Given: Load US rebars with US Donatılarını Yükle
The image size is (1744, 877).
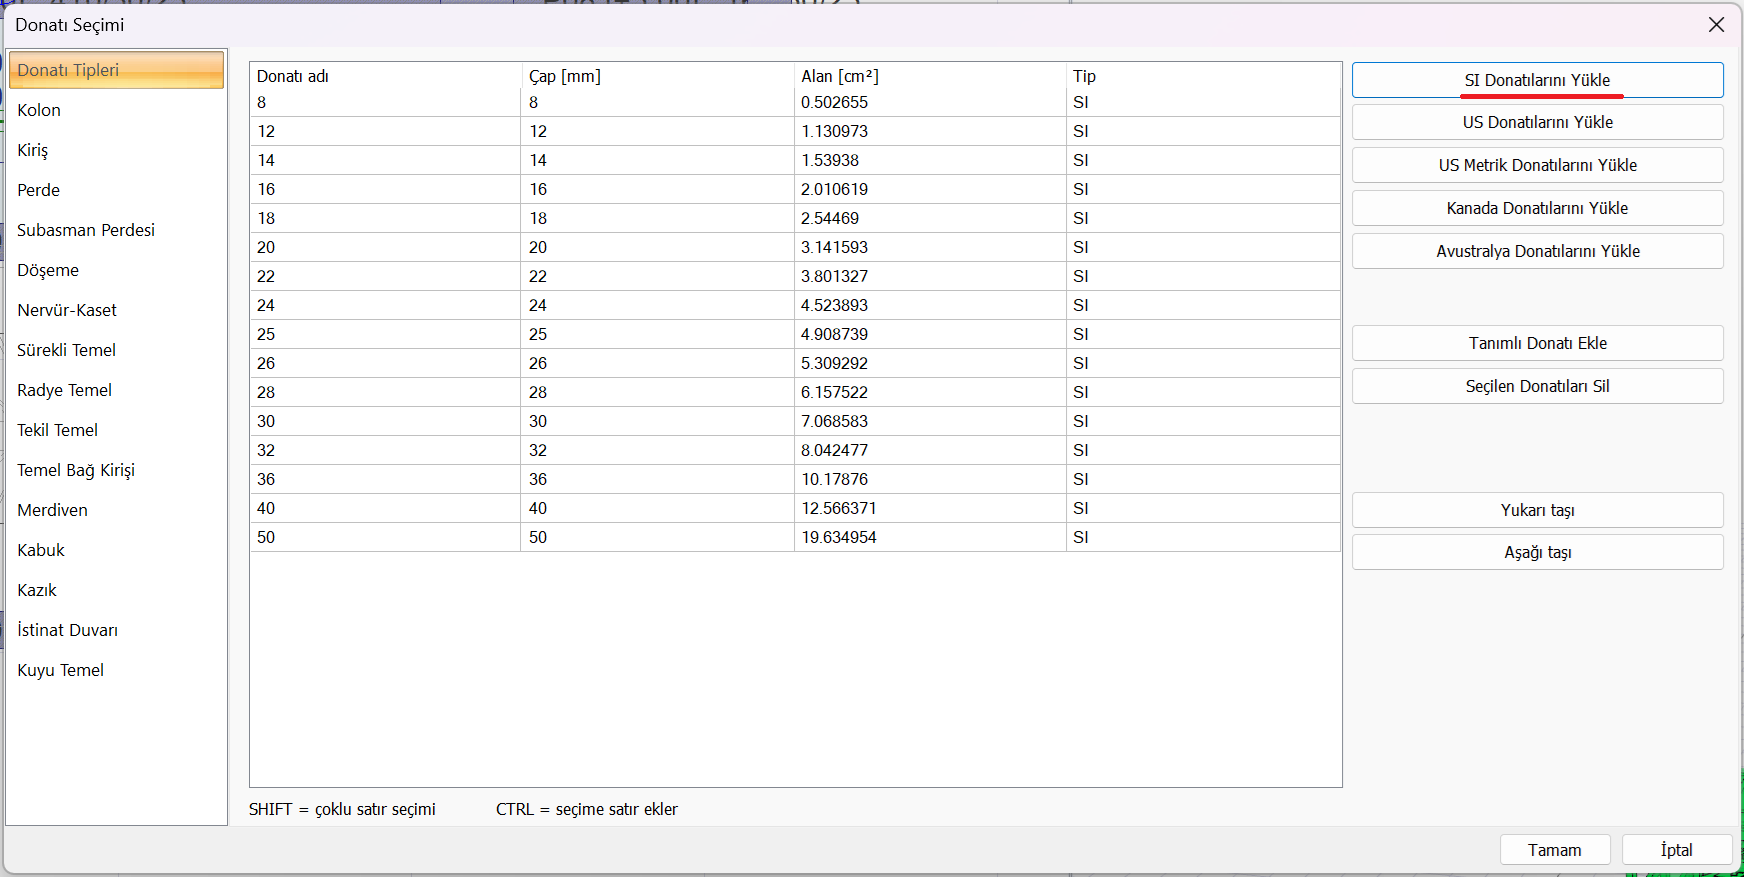Looking at the screenshot, I should click(x=1537, y=122).
